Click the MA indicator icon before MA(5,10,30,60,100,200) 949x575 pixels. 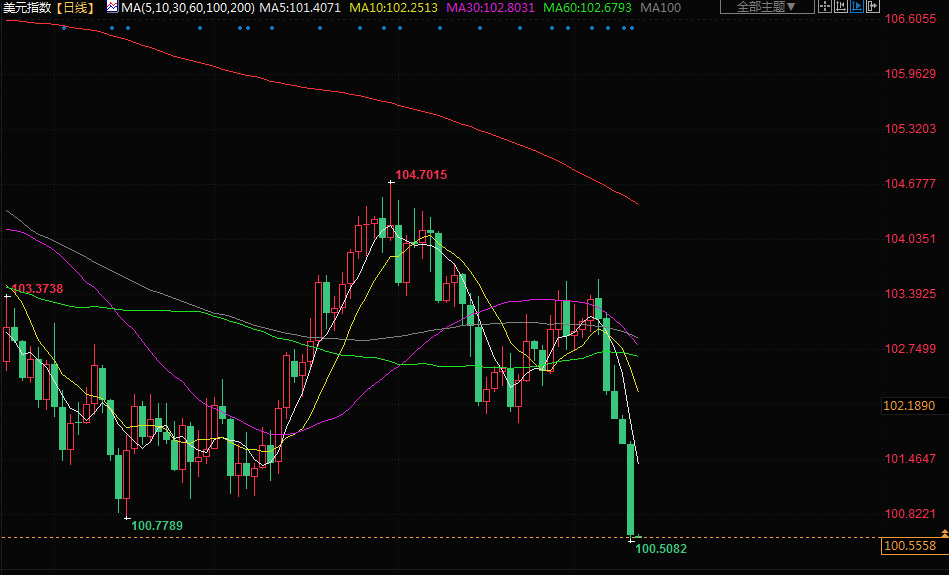point(112,8)
